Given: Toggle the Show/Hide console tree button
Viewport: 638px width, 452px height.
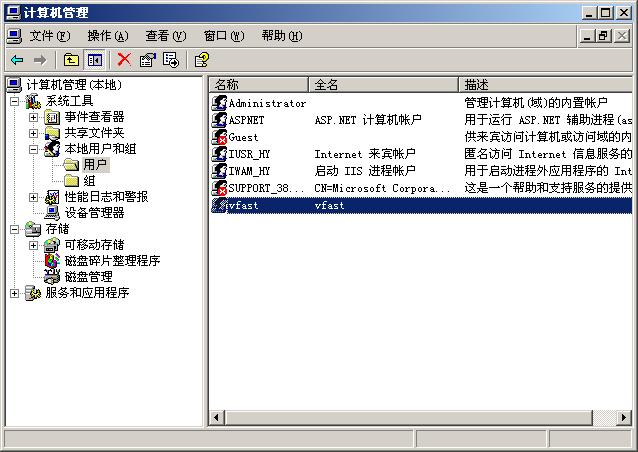Looking at the screenshot, I should (94, 60).
